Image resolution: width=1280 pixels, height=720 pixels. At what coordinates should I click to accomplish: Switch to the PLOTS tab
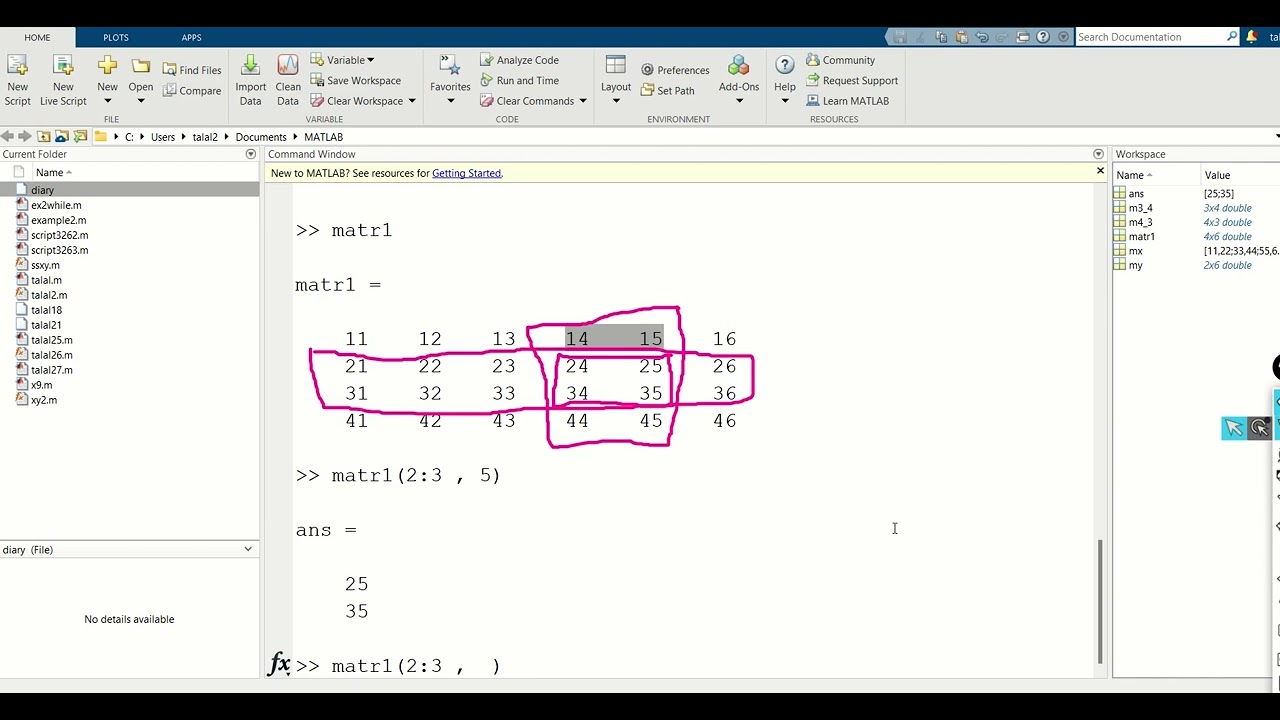click(x=116, y=37)
